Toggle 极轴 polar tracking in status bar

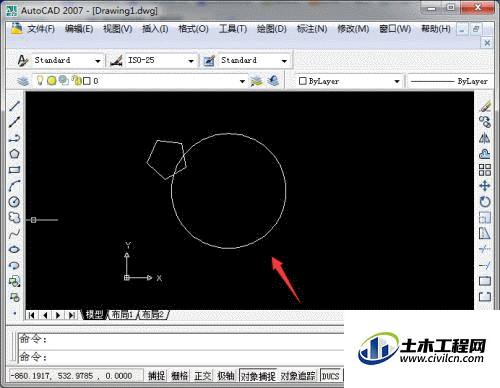226,376
